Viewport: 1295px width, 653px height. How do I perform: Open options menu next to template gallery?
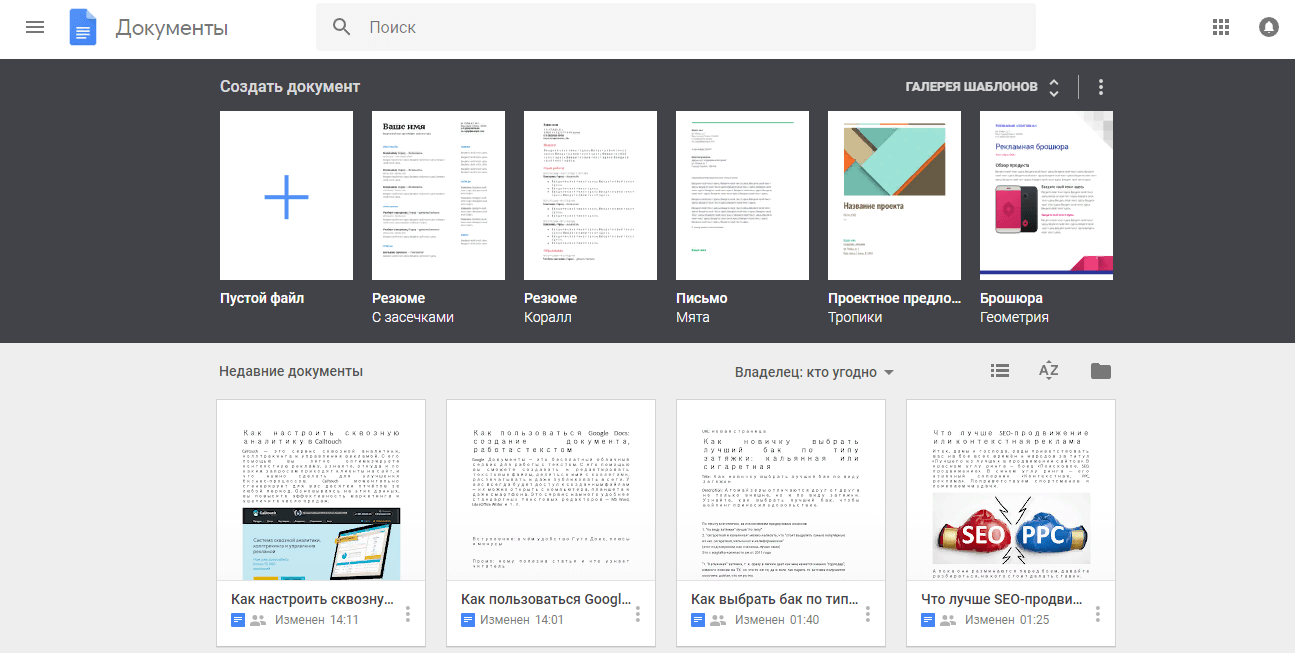coord(1100,87)
